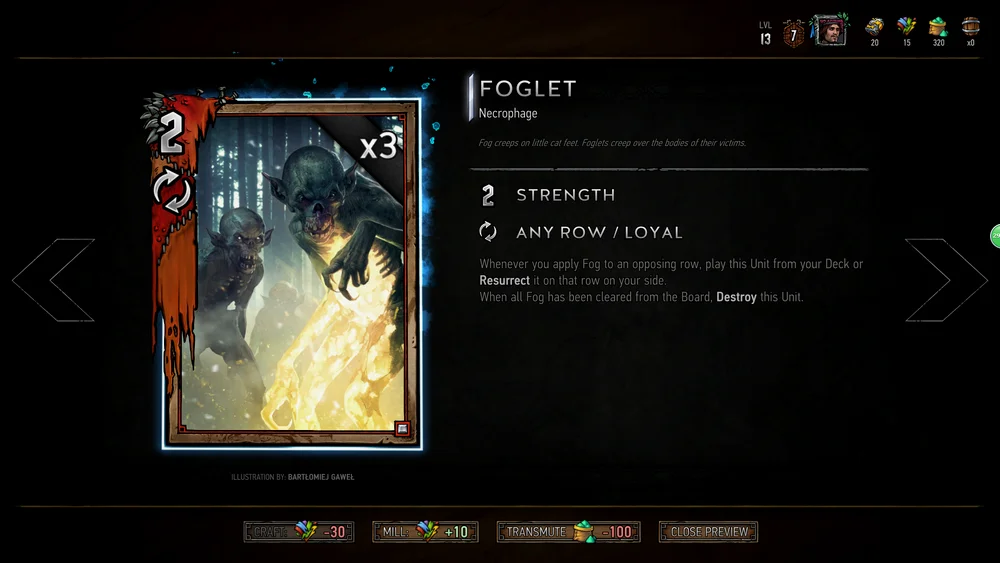Click the card keg barrel icon

[971, 27]
